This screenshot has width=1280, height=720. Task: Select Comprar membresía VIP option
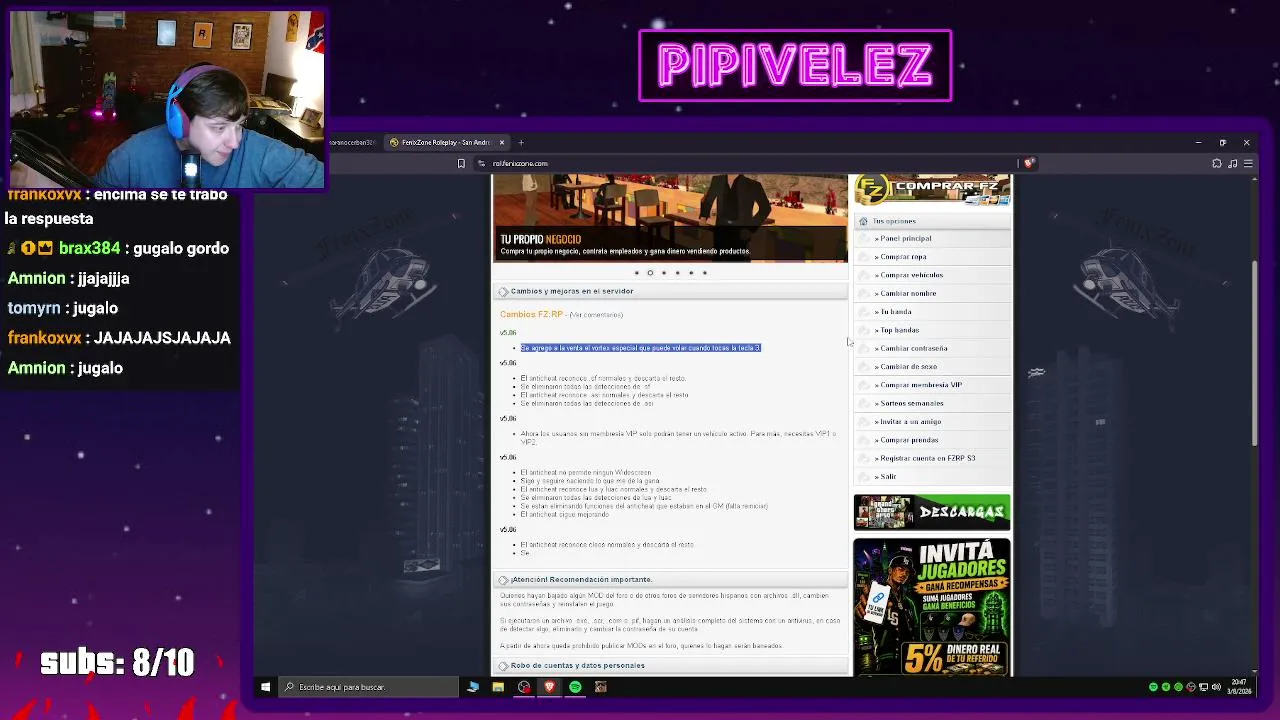click(x=920, y=385)
